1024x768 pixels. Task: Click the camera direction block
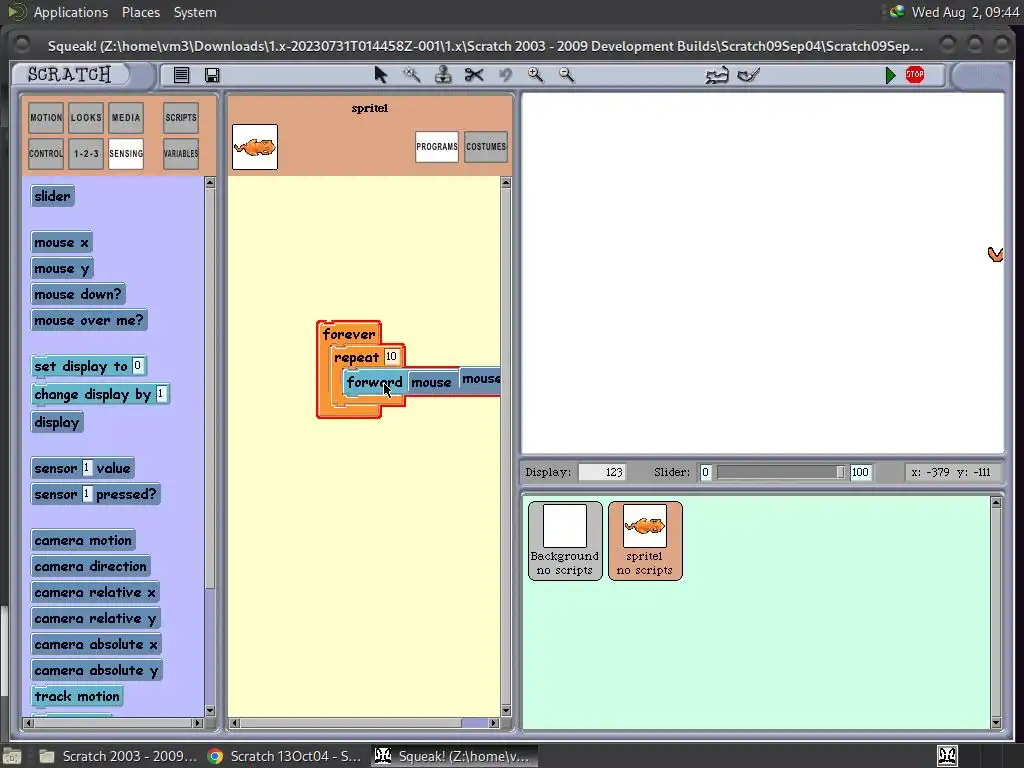(91, 566)
